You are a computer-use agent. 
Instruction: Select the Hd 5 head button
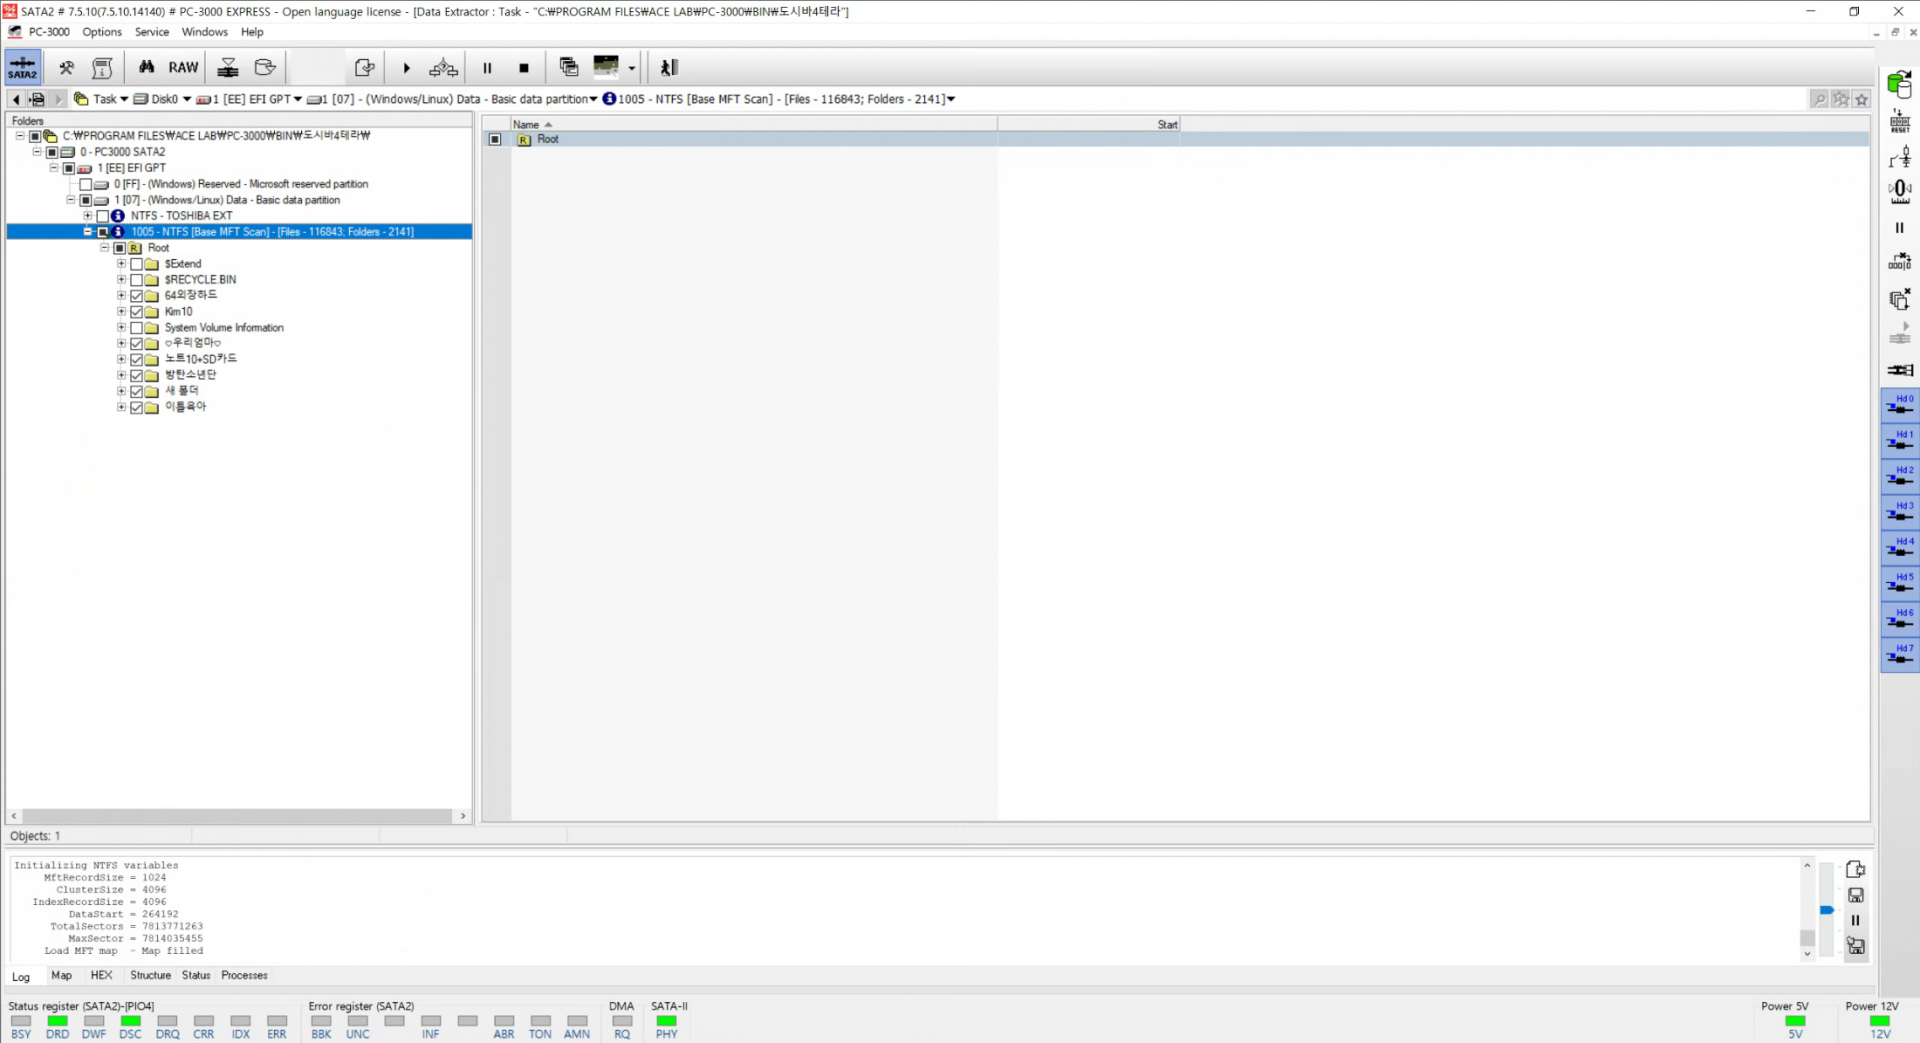(1900, 583)
